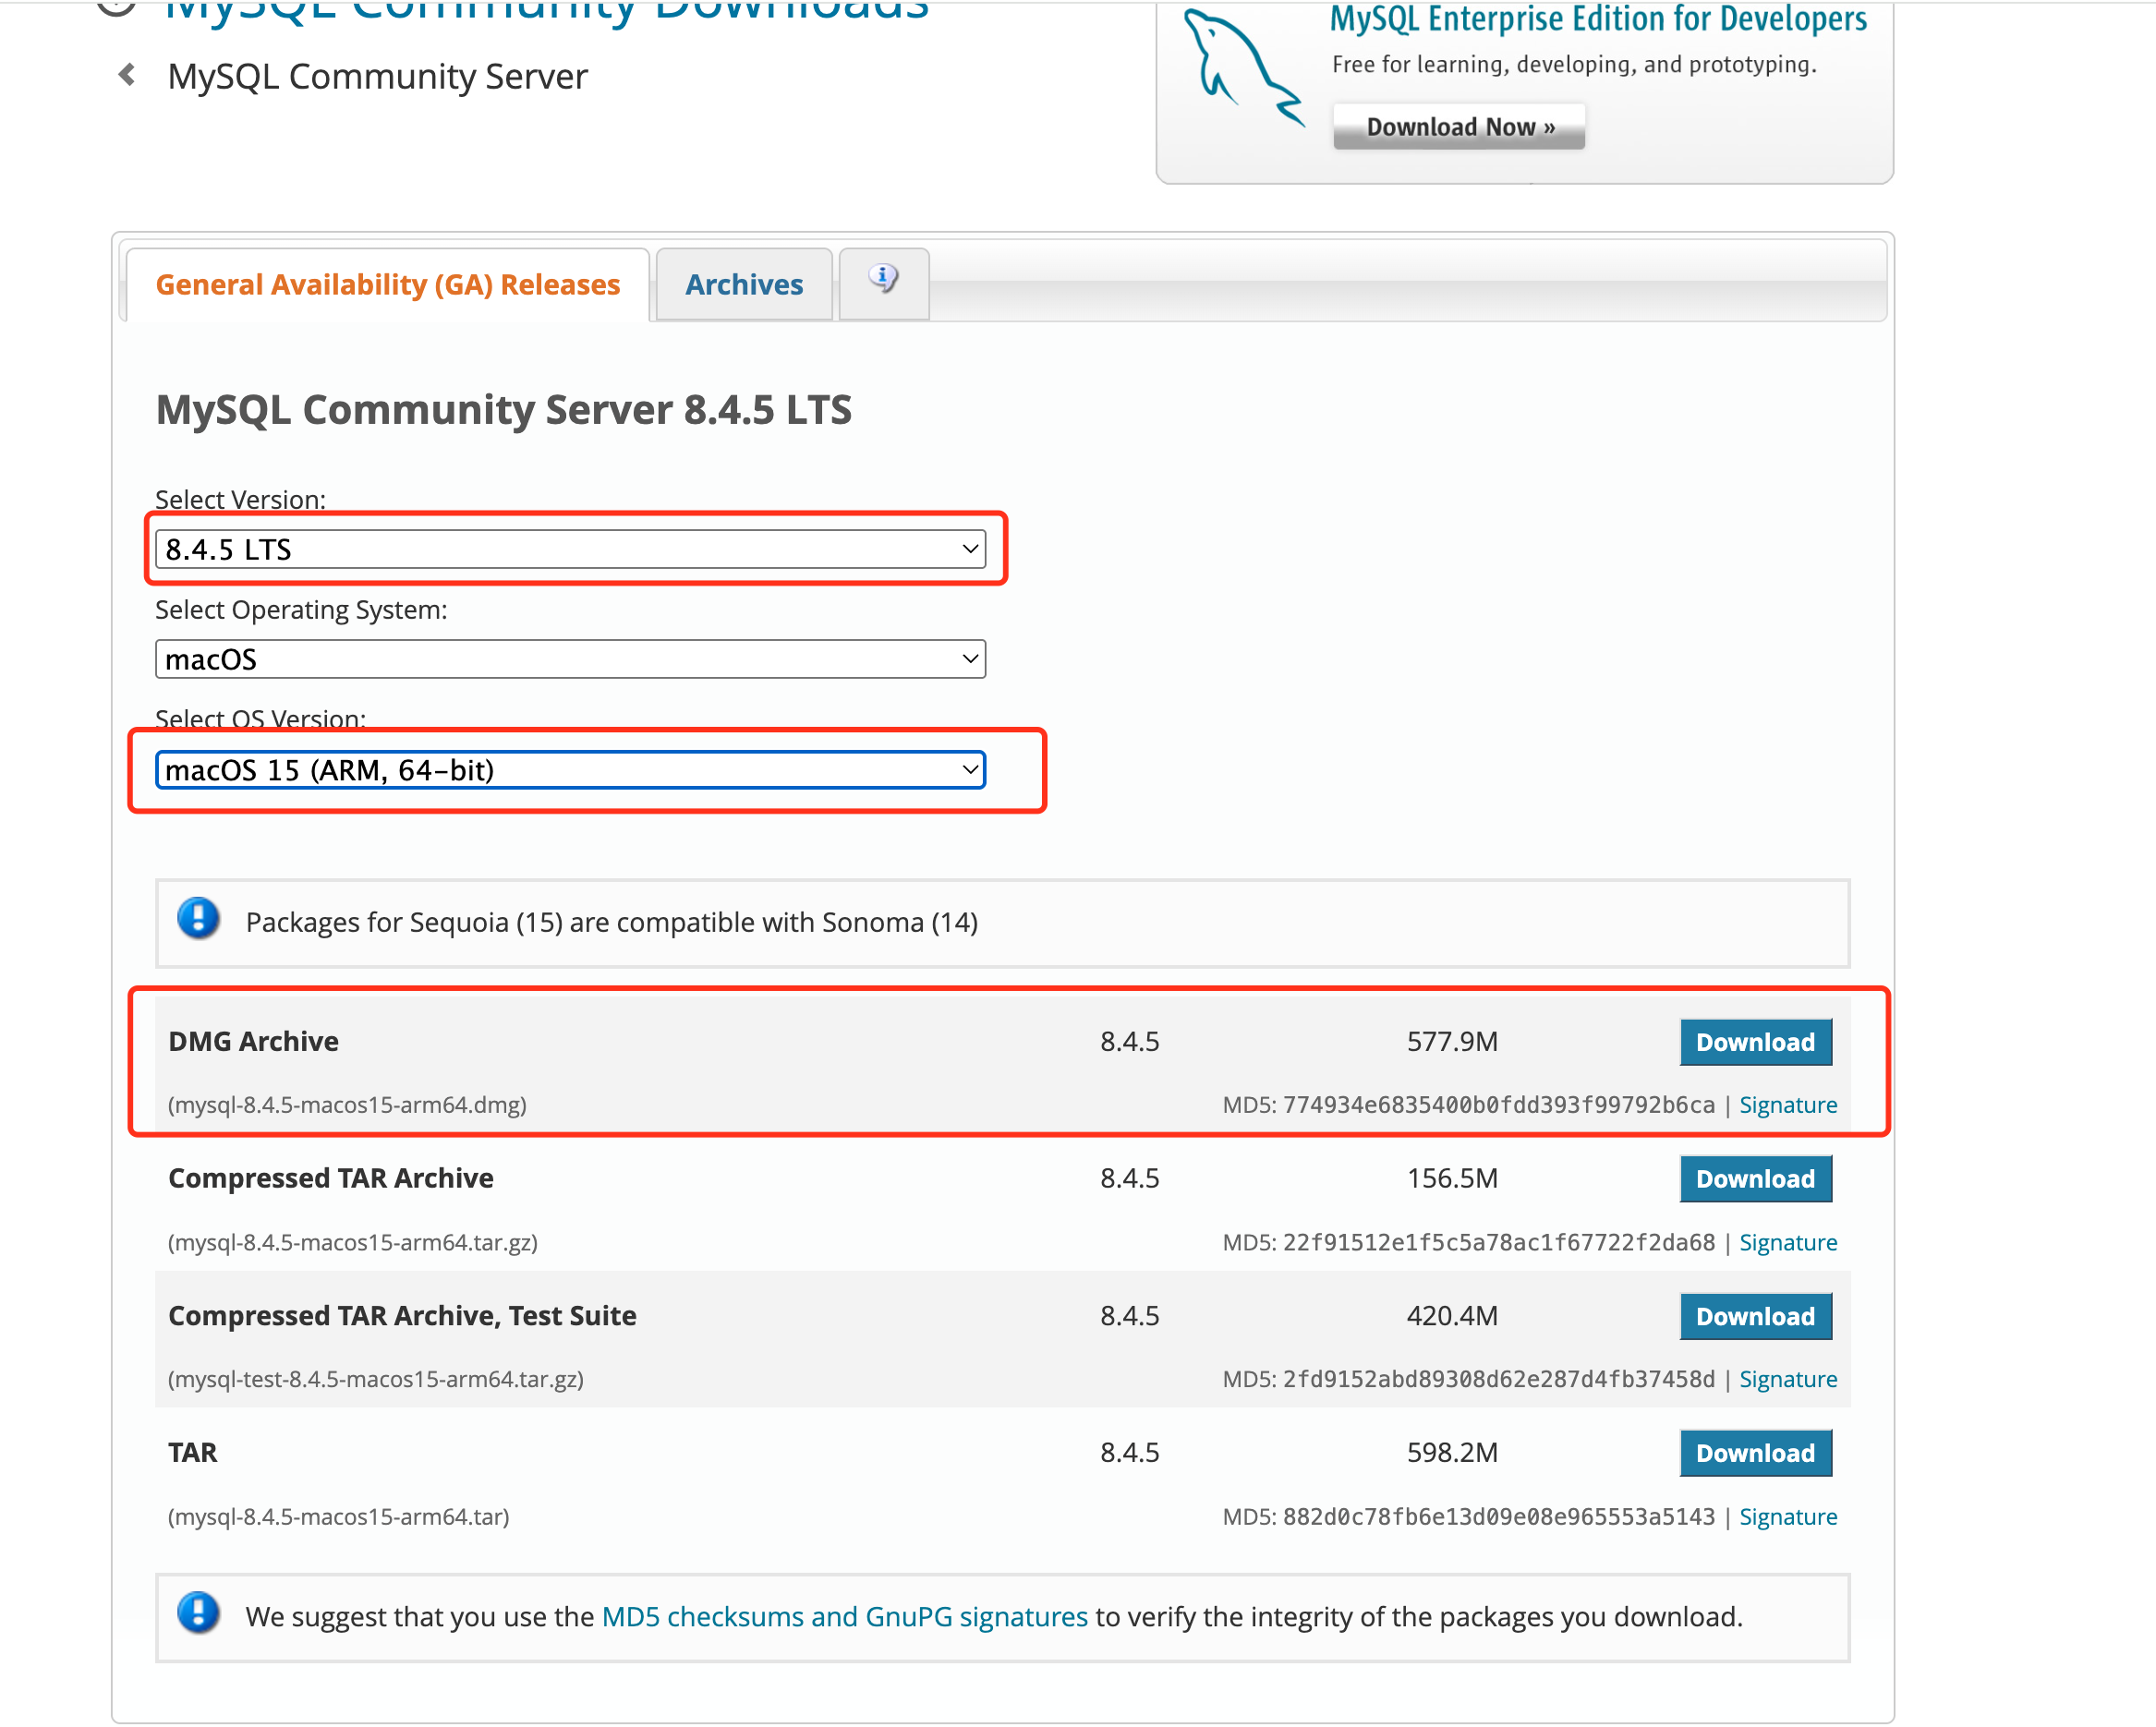Click Download Now in the Enterprise Edition banner
Image resolution: width=2156 pixels, height=1727 pixels.
pyautogui.click(x=1459, y=127)
